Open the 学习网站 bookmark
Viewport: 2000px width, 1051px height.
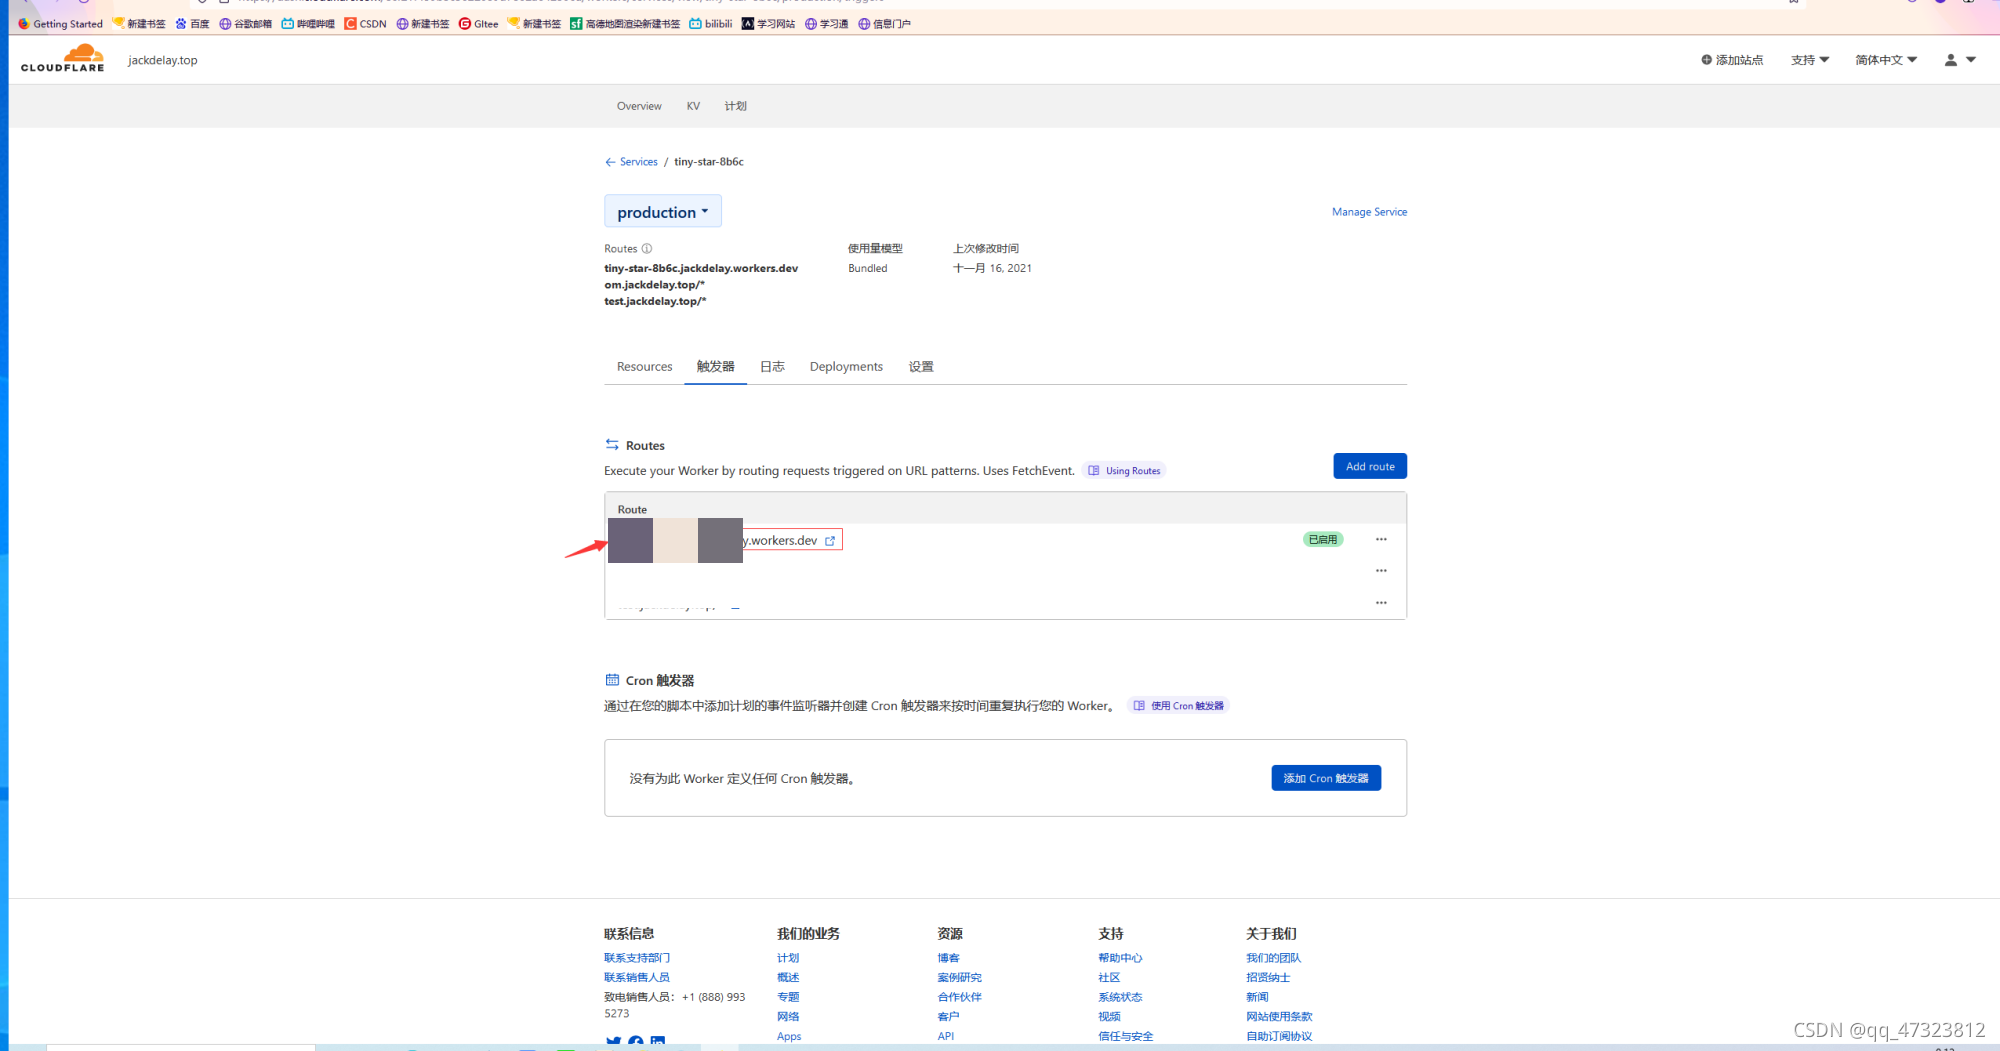pyautogui.click(x=768, y=24)
